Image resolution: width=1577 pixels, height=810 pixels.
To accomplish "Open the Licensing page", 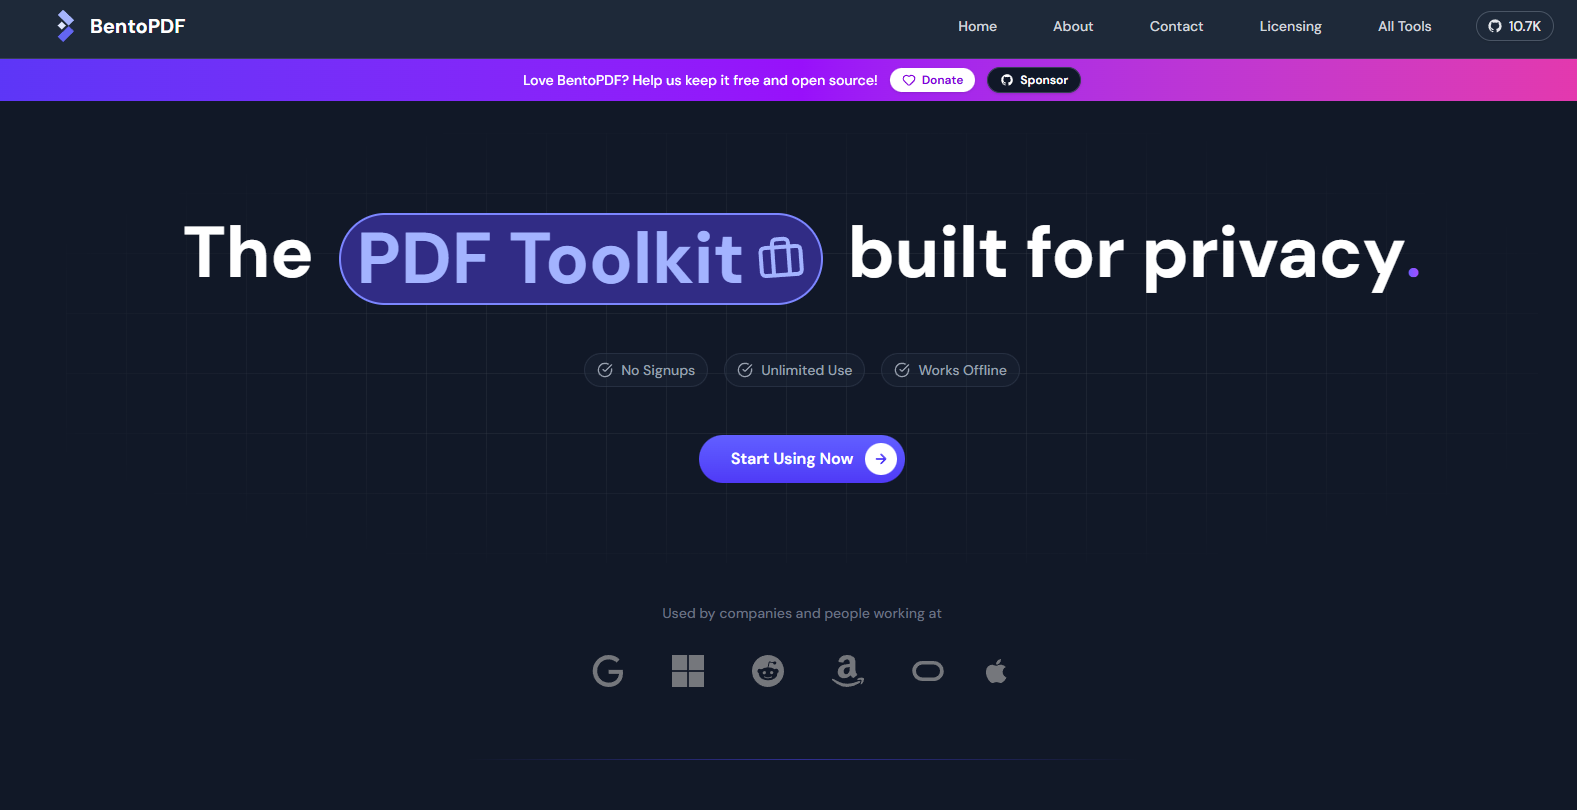I will point(1290,26).
